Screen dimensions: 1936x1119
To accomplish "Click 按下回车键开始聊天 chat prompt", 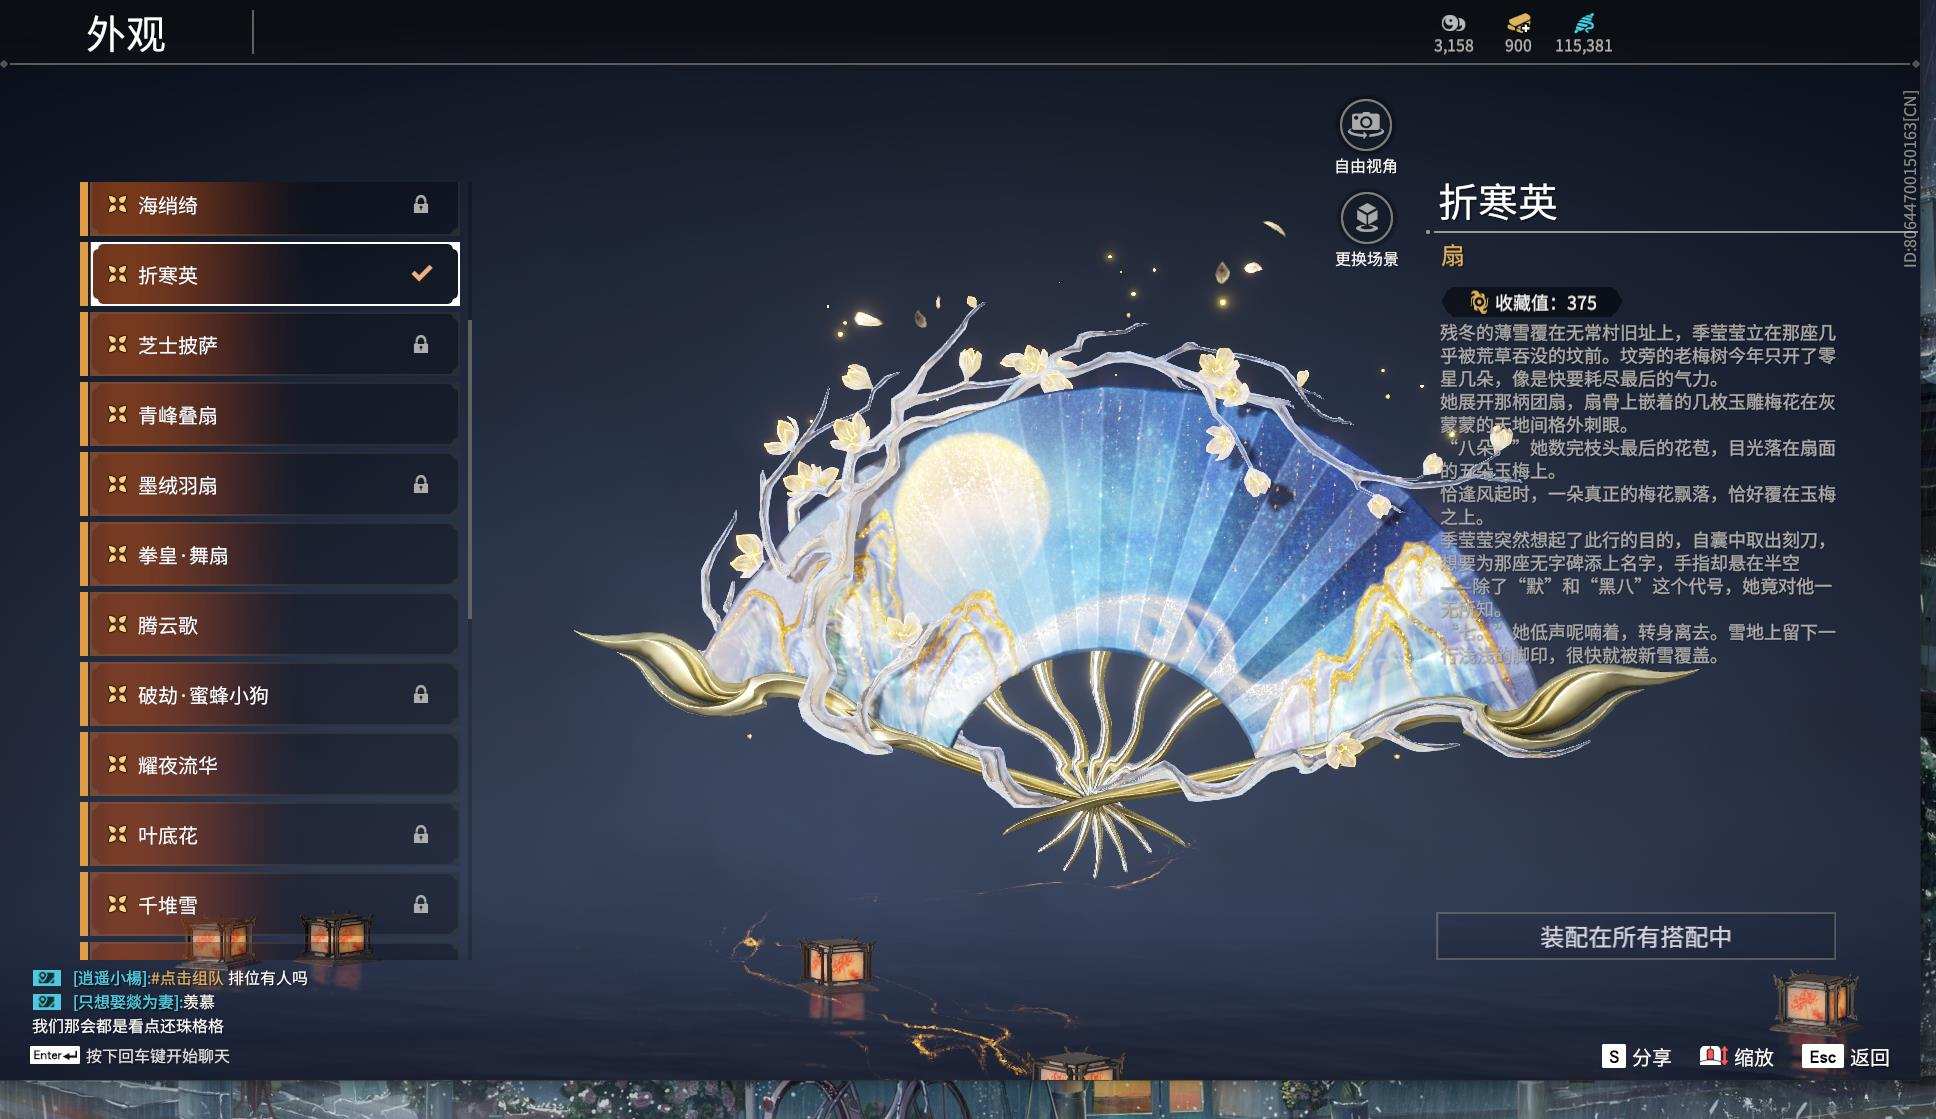I will coord(158,1056).
